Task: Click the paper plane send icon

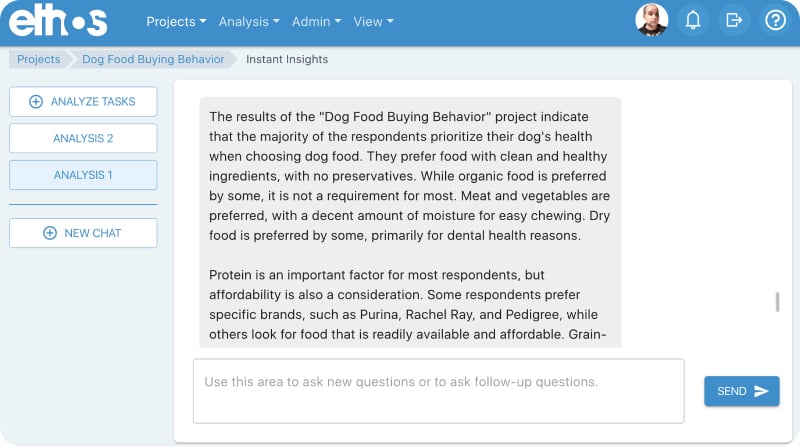Action: tap(762, 391)
